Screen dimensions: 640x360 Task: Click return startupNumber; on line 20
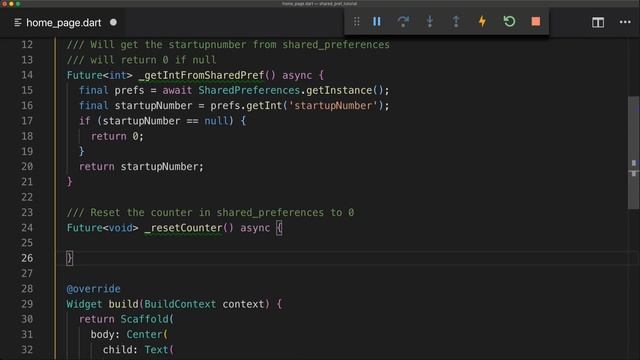(x=141, y=167)
